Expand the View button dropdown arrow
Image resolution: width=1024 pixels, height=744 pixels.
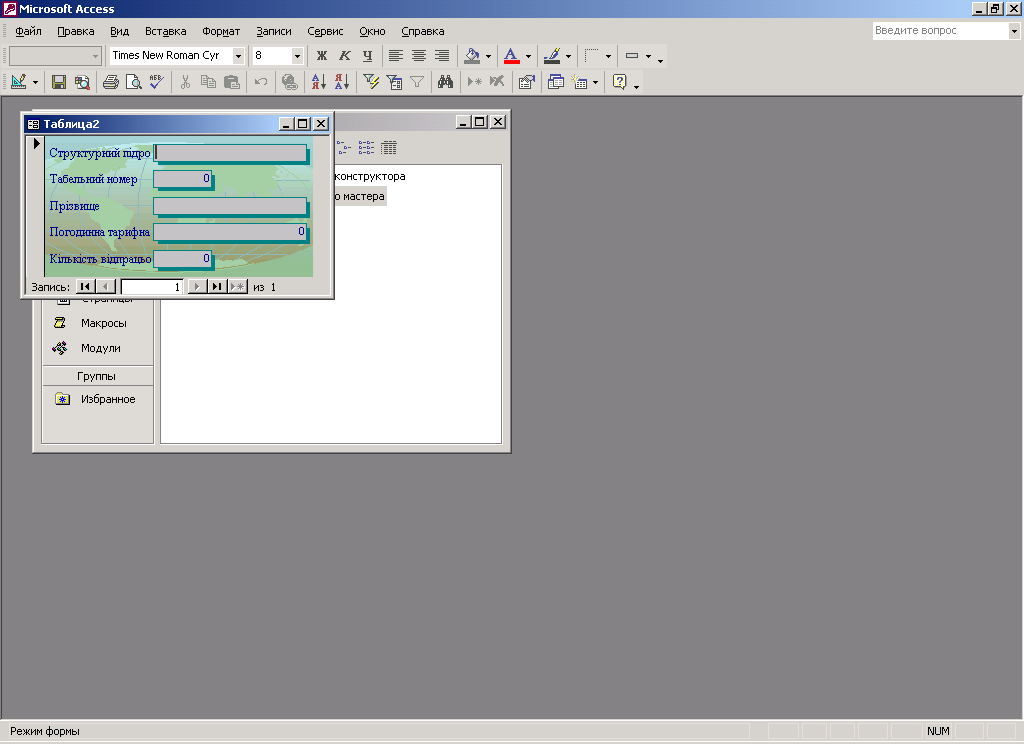click(35, 82)
